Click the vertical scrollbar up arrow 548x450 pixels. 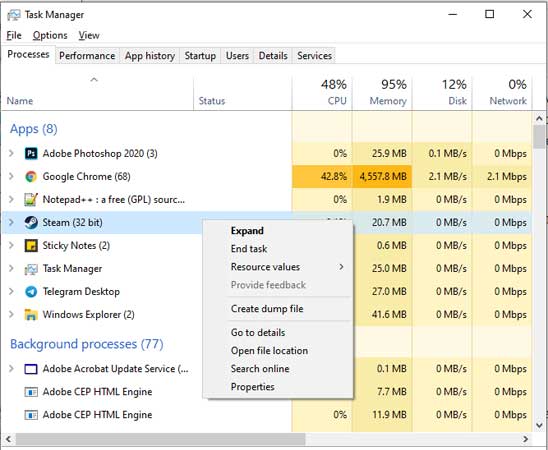click(539, 119)
